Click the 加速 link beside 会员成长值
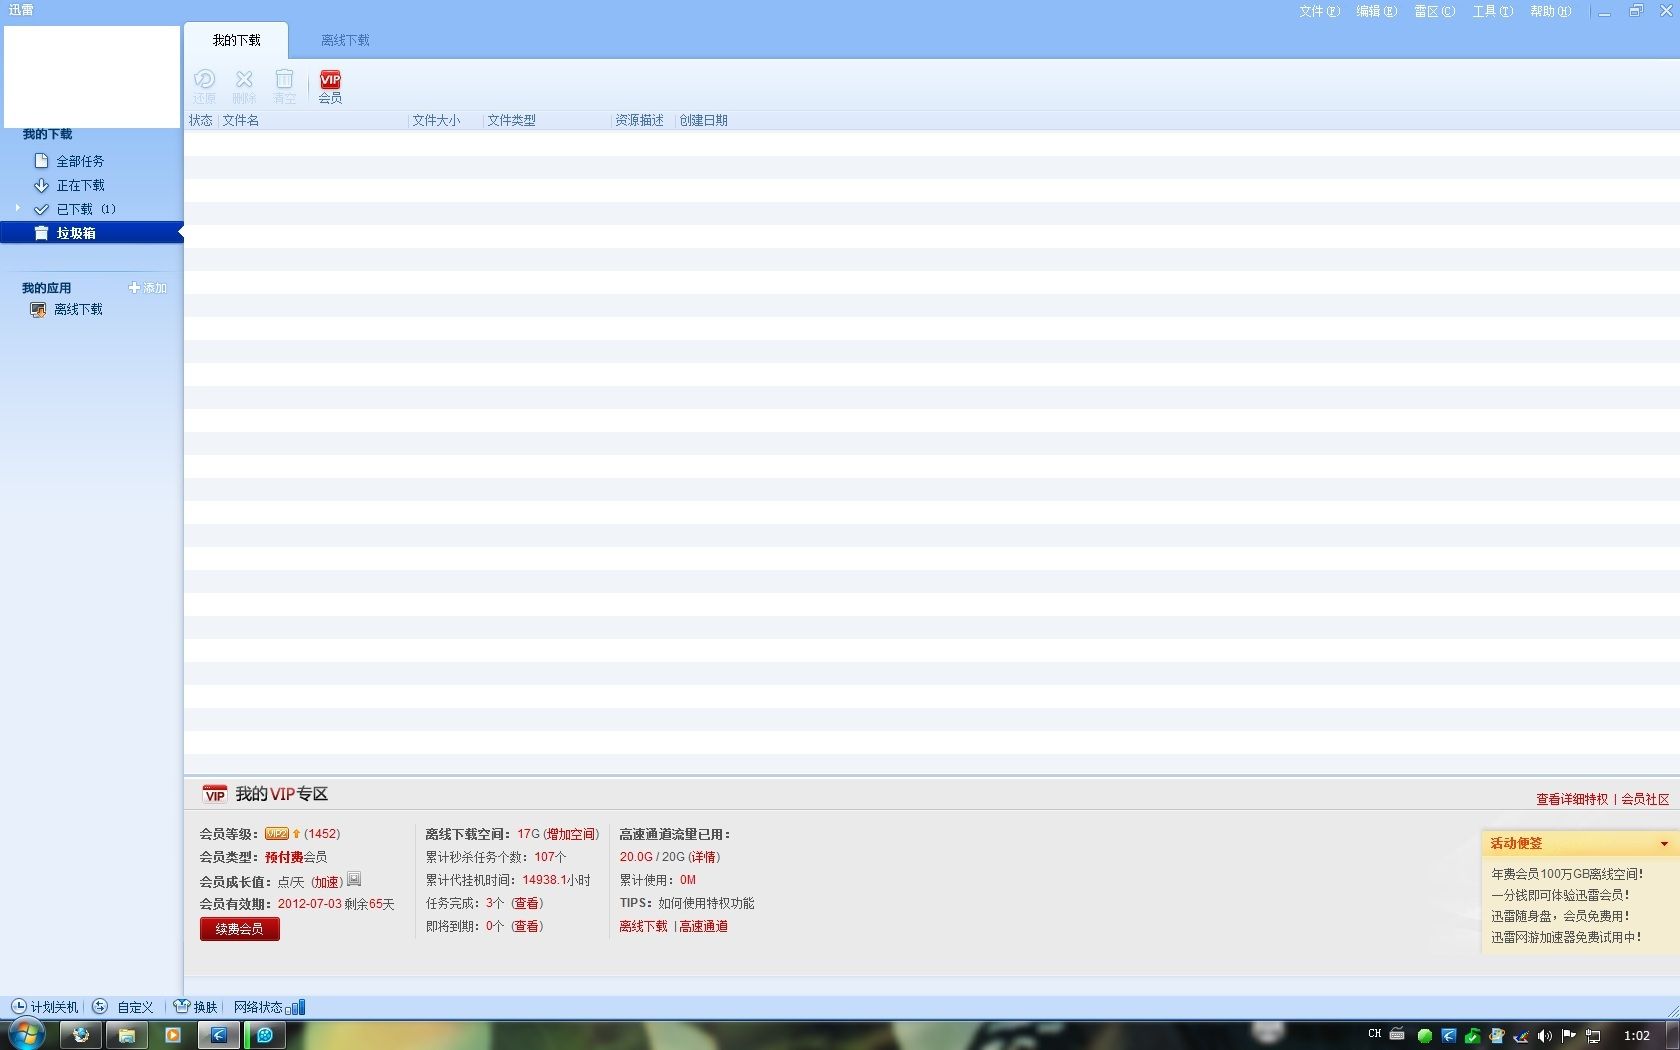 (x=327, y=882)
